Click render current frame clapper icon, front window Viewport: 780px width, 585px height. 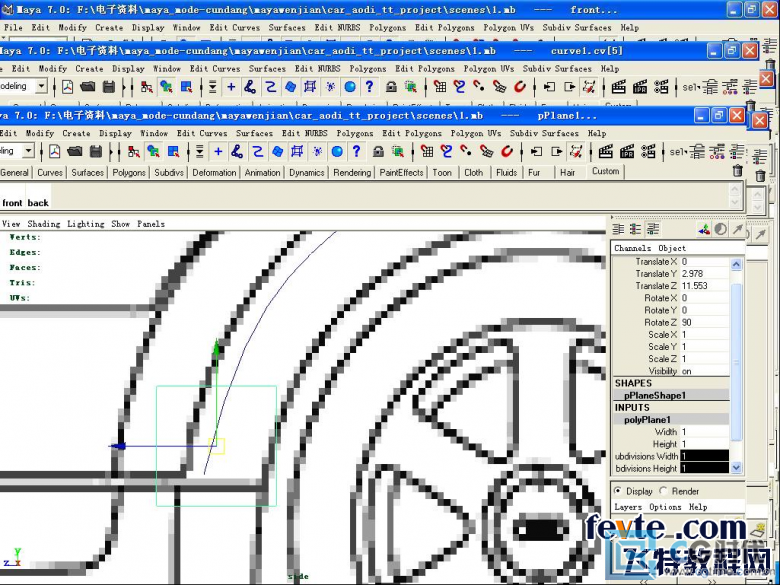tap(605, 151)
